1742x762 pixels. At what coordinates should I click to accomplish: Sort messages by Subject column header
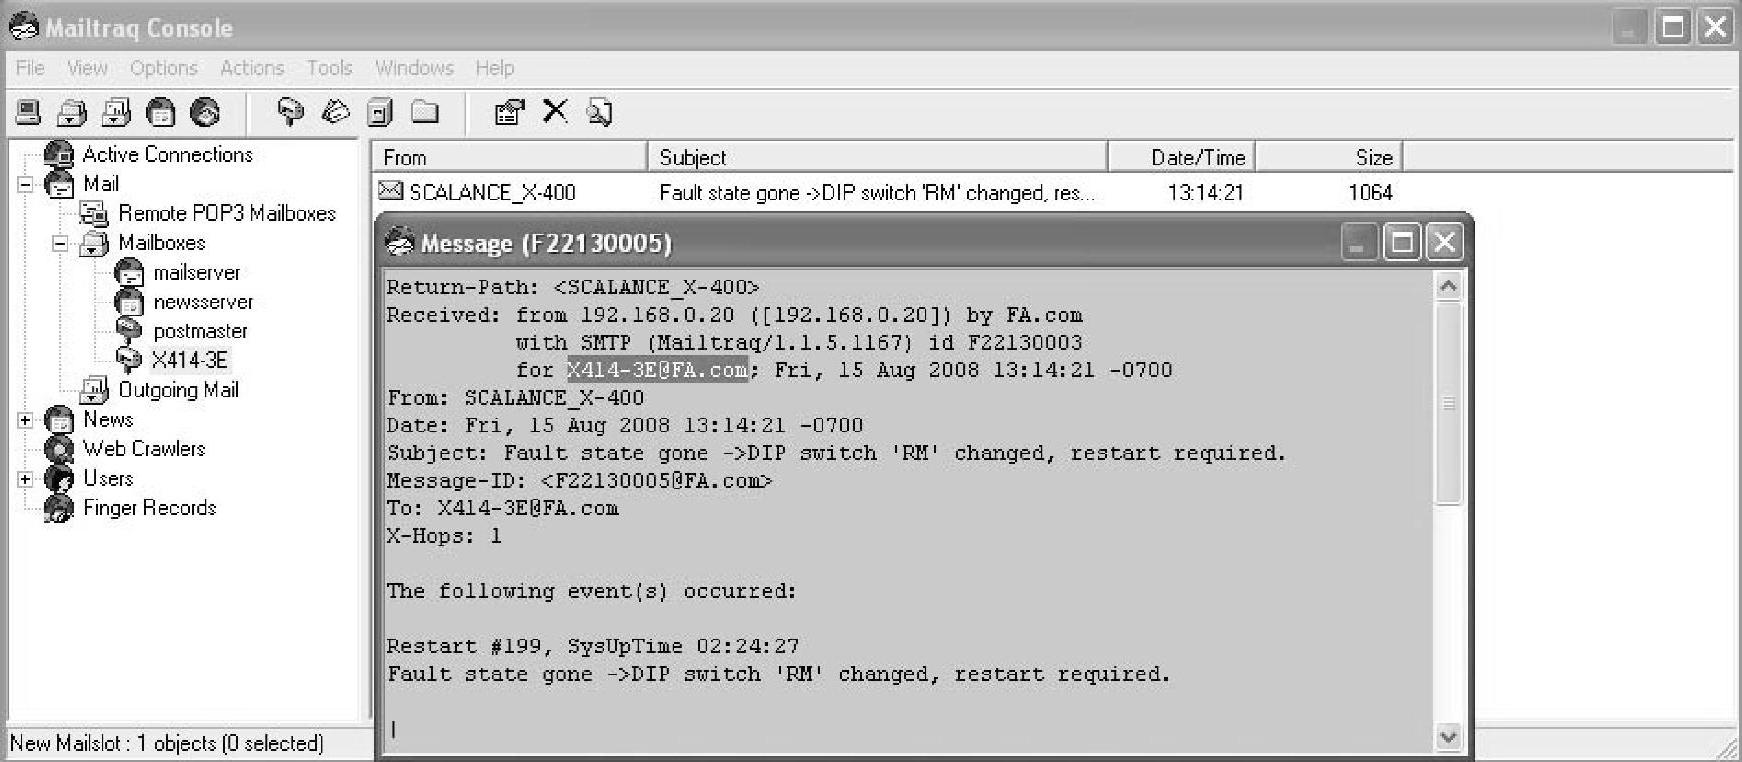pos(878,157)
